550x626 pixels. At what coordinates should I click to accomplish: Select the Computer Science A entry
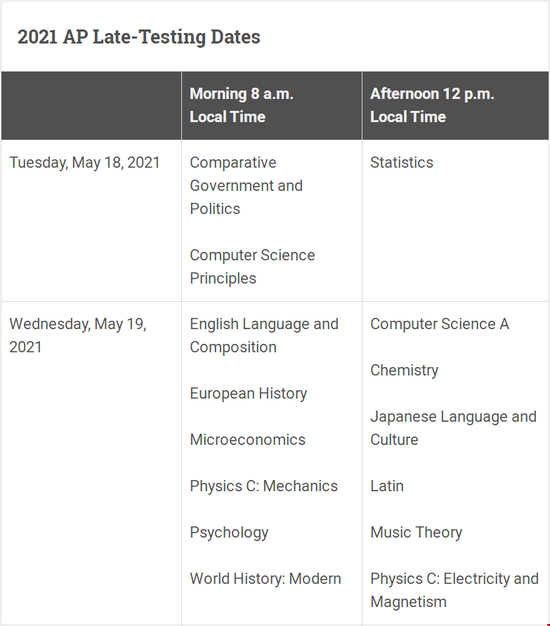(x=439, y=324)
